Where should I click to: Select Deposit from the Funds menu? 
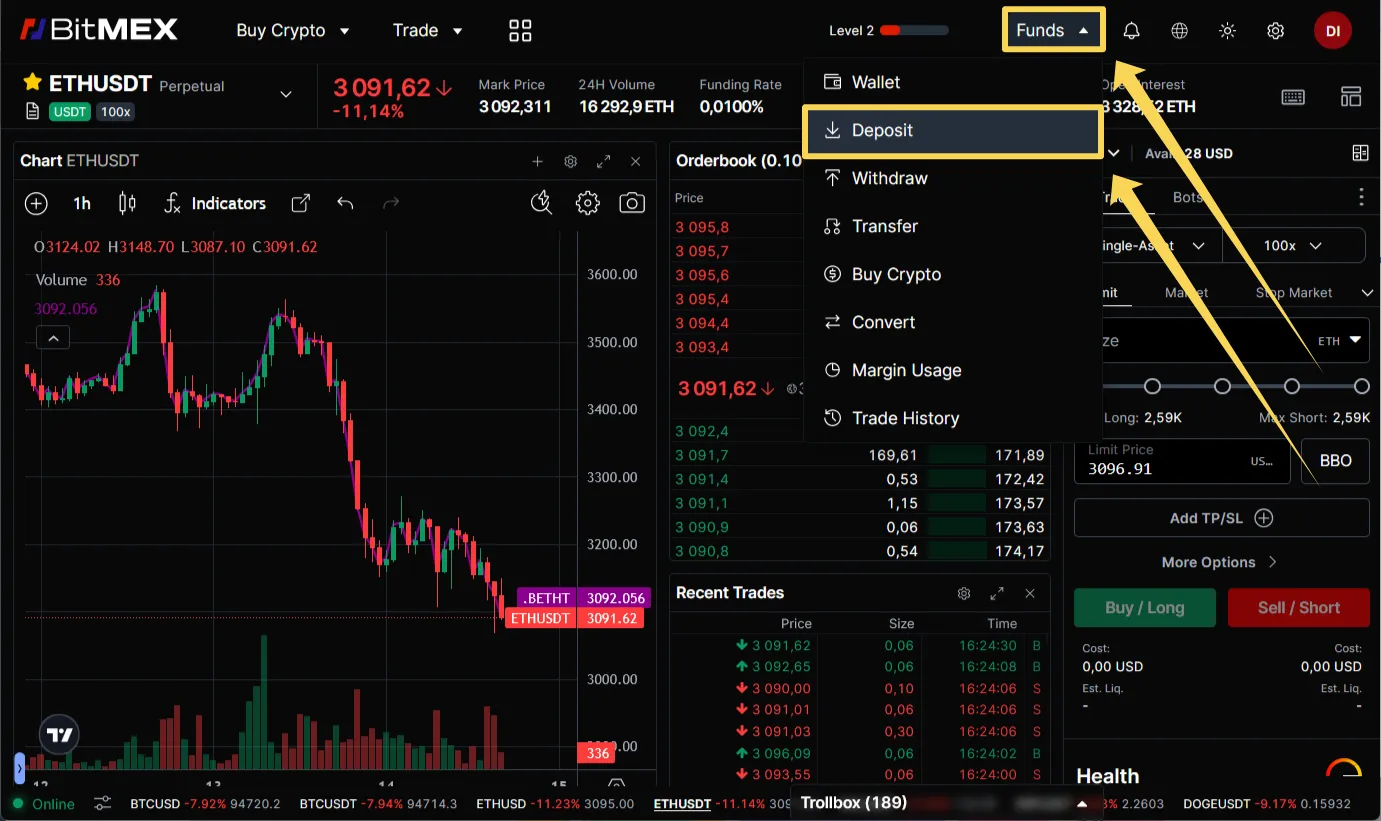point(953,130)
